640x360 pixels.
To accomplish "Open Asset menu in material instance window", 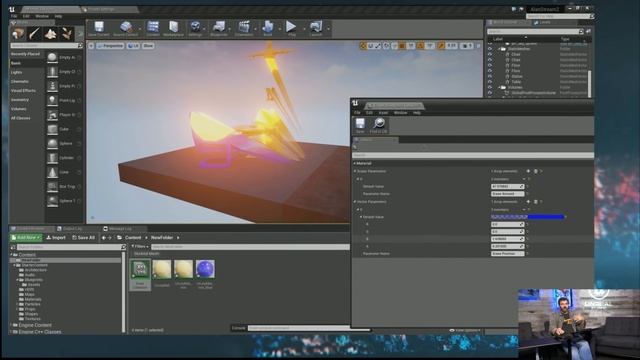I will (x=383, y=113).
